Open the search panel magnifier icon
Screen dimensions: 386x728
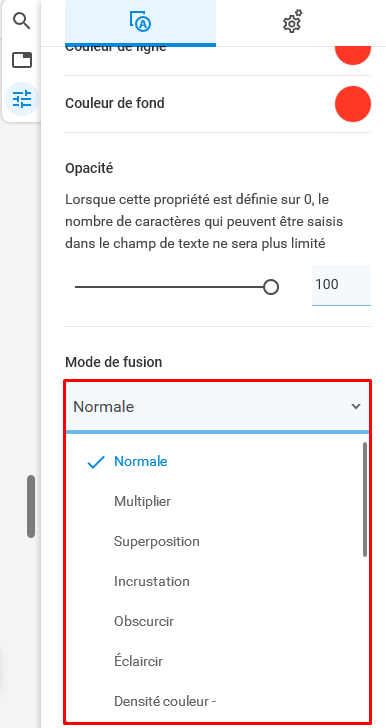pyautogui.click(x=21, y=21)
